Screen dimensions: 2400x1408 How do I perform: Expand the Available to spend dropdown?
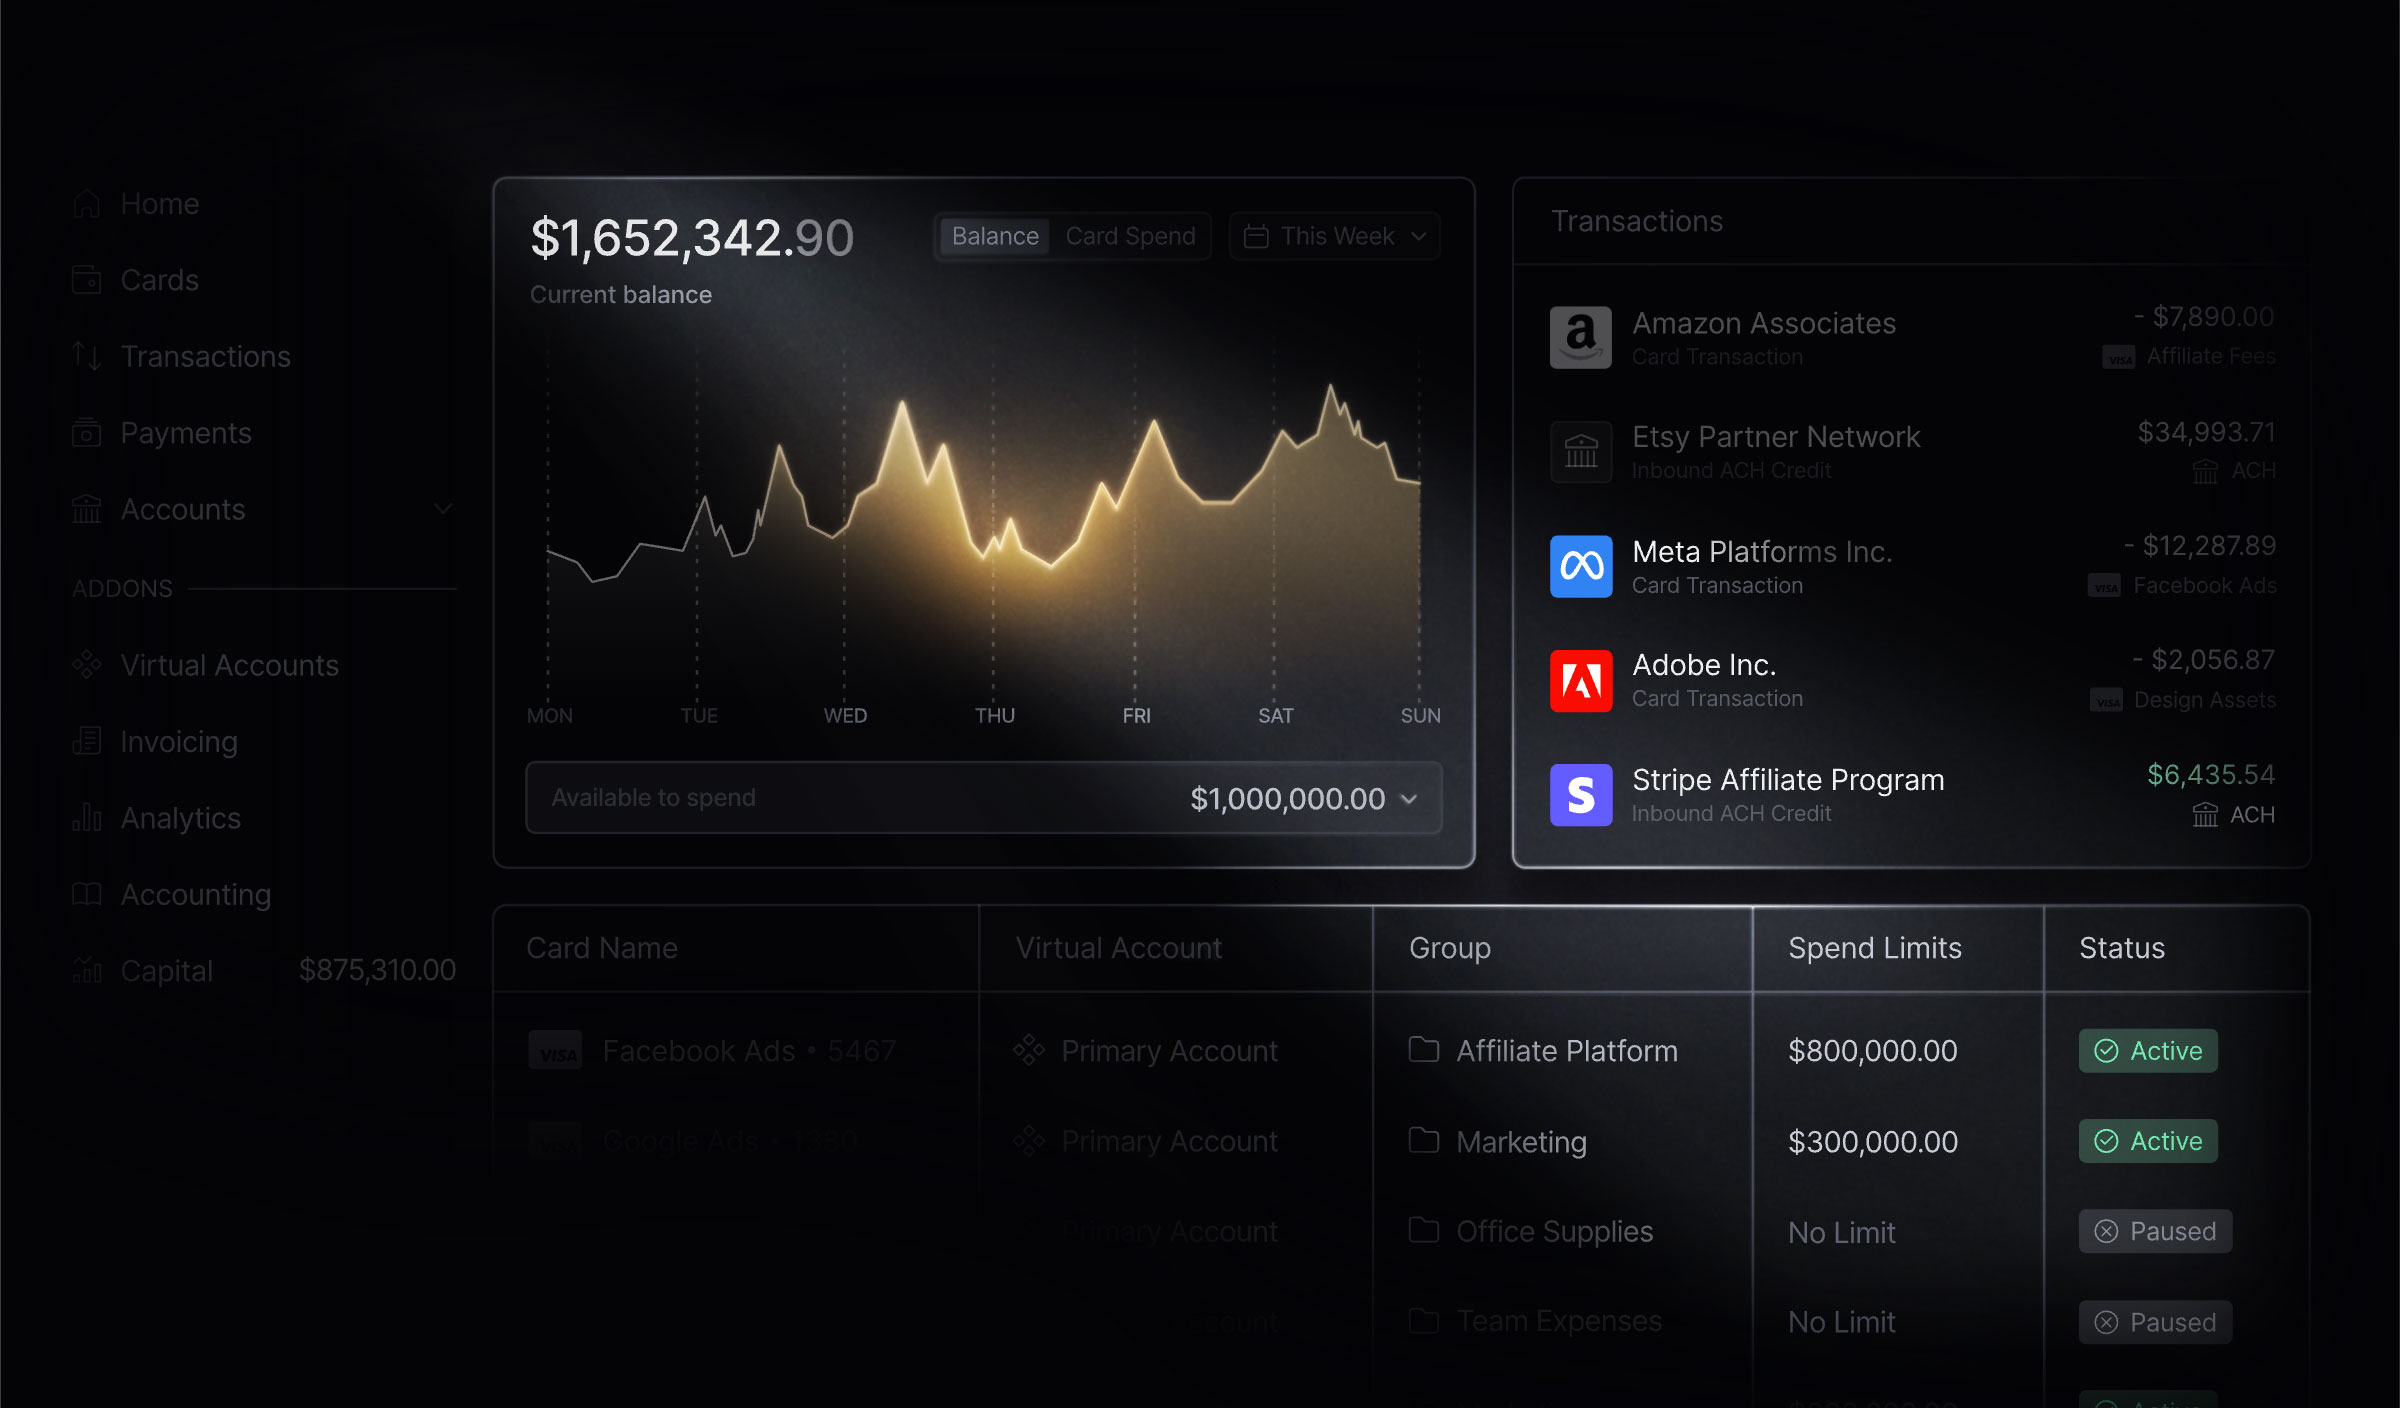pos(1409,799)
